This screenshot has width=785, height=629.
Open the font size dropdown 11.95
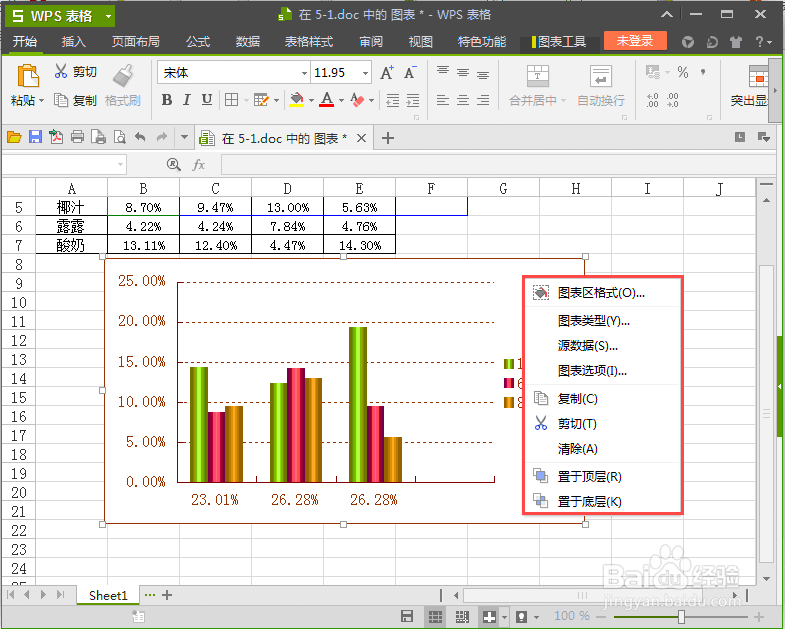(x=365, y=73)
